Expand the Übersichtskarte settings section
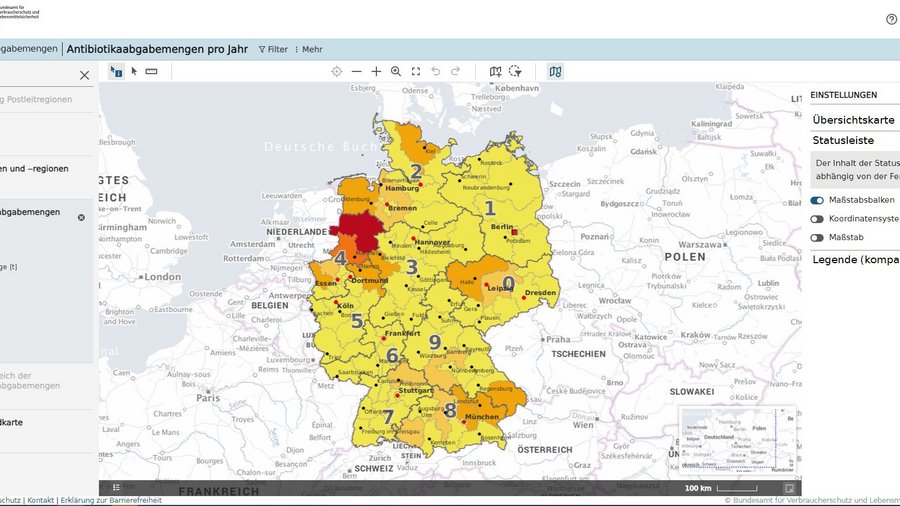Image resolution: width=900 pixels, height=506 pixels. pos(853,120)
